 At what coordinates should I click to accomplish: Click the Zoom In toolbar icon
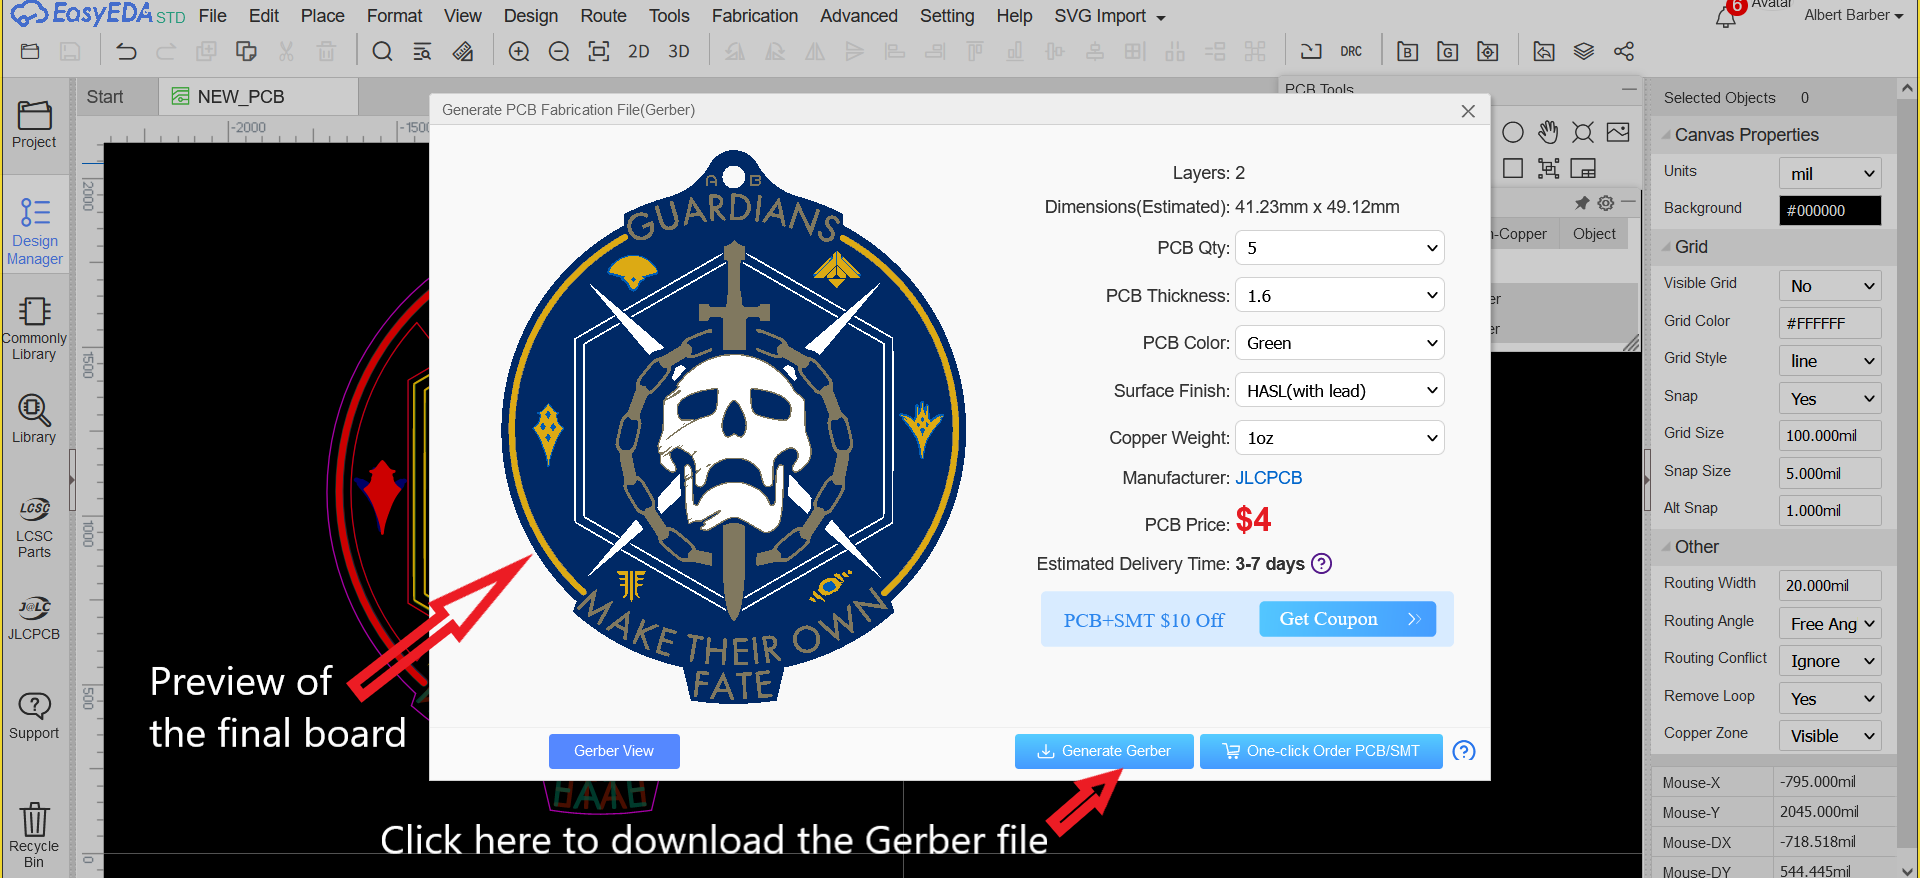[519, 52]
